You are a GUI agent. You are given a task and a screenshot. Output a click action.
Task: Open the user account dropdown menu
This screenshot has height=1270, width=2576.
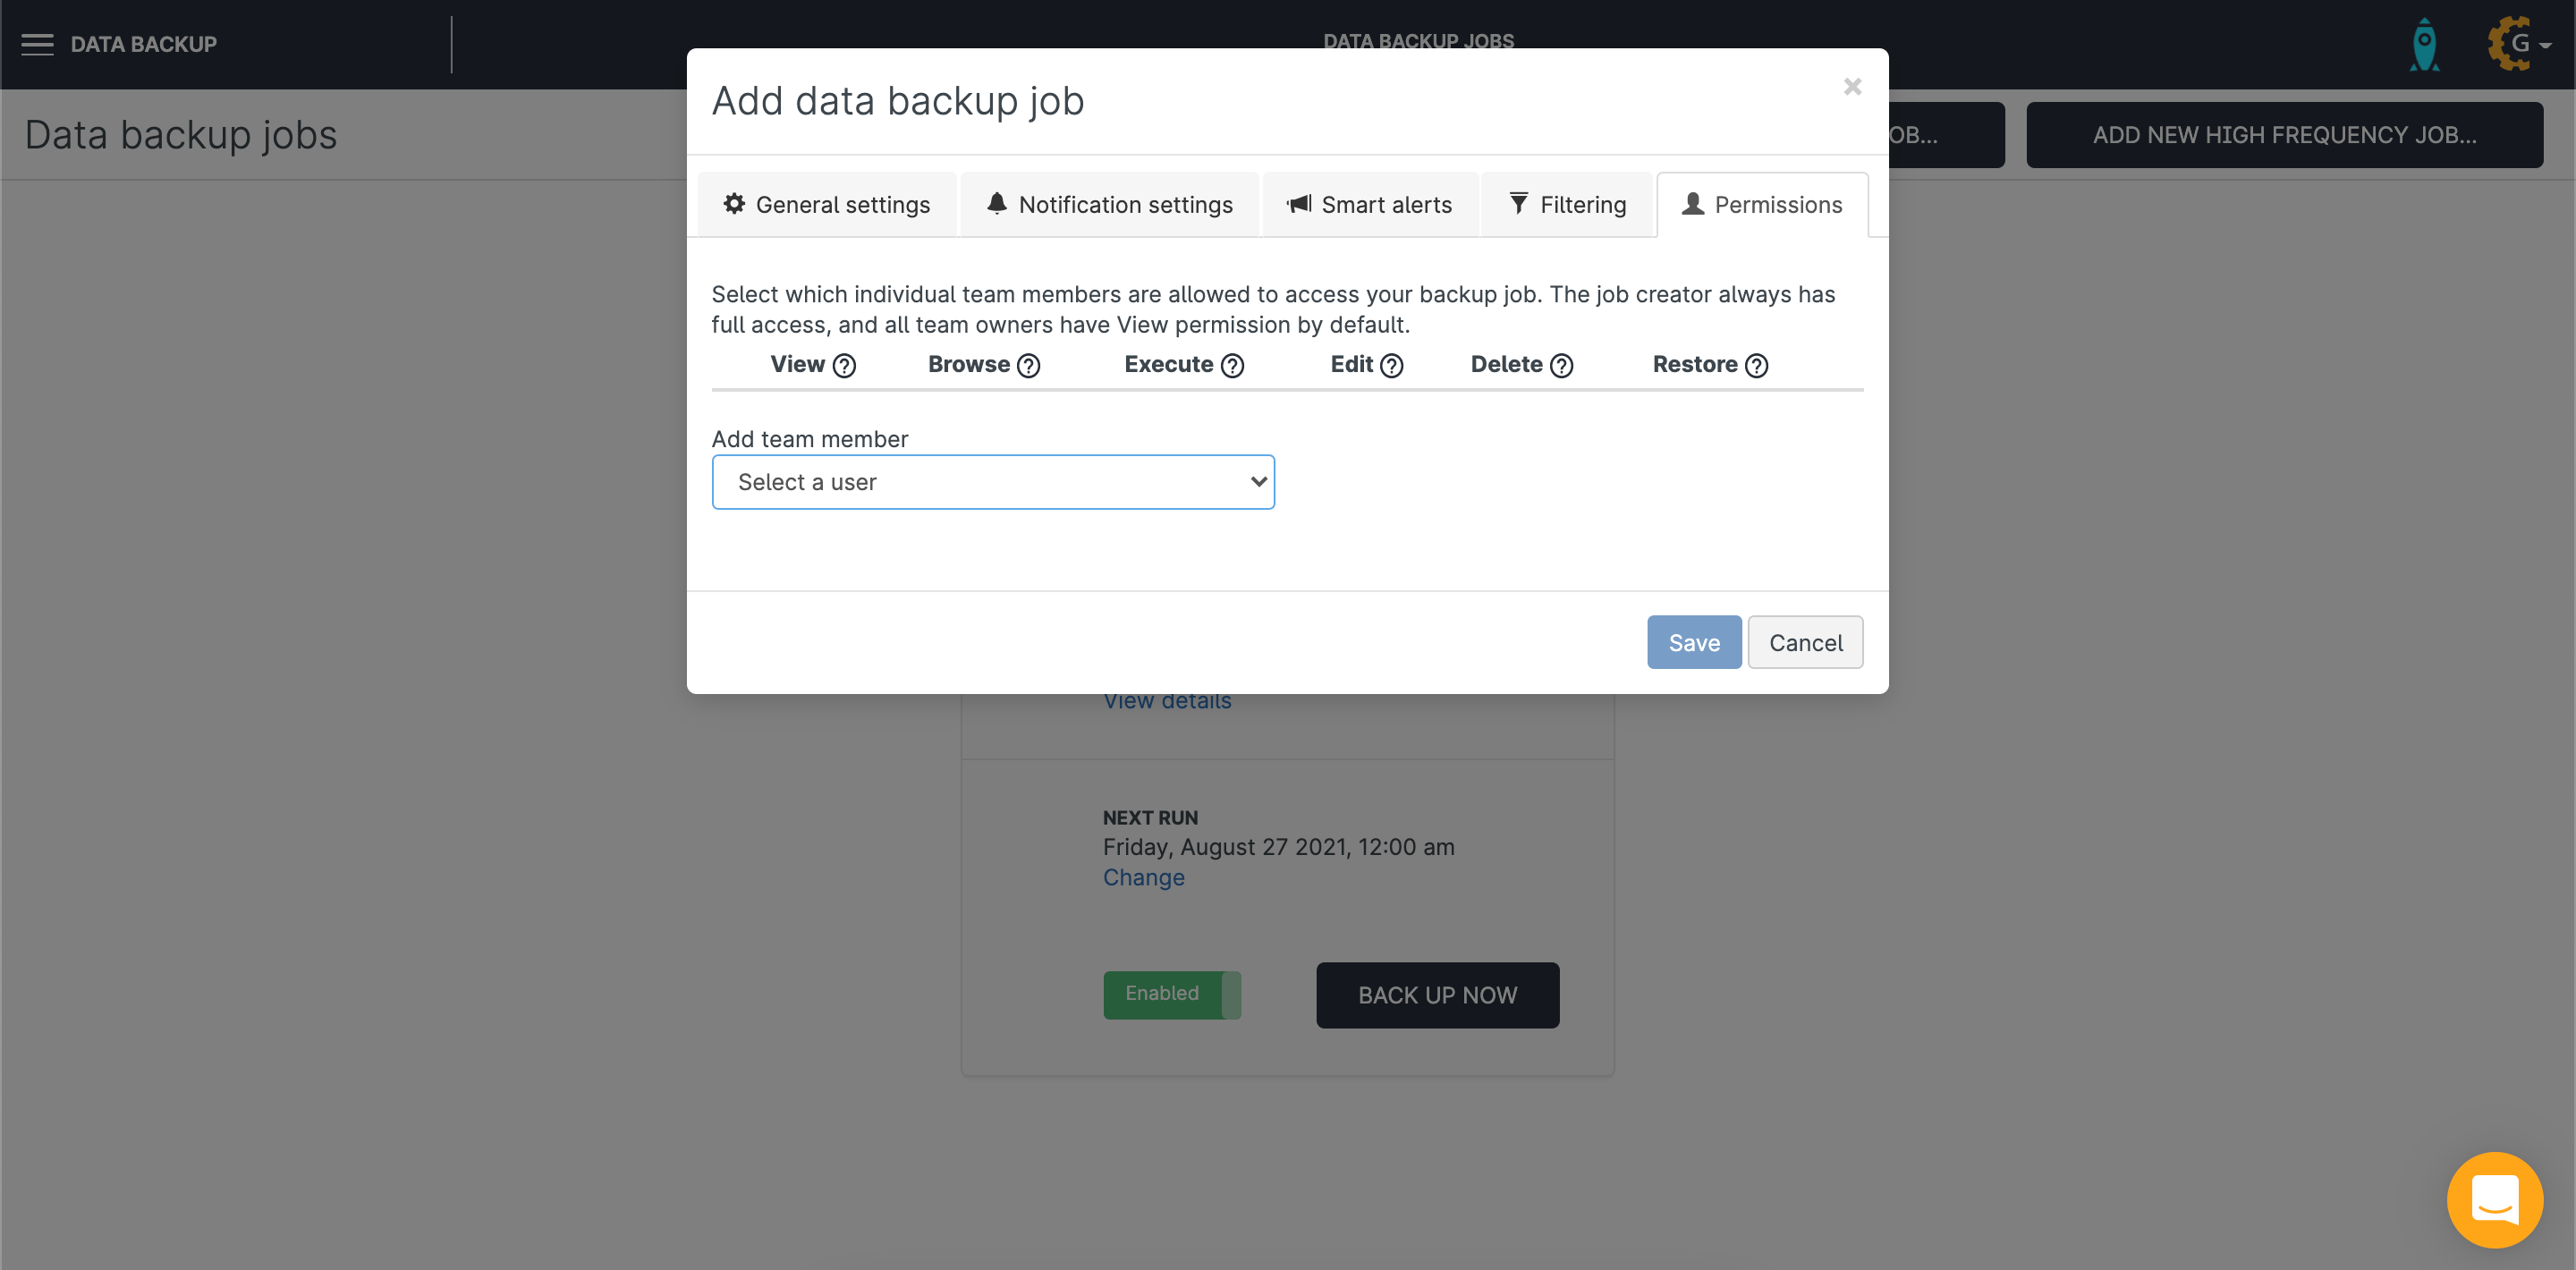coord(2519,44)
